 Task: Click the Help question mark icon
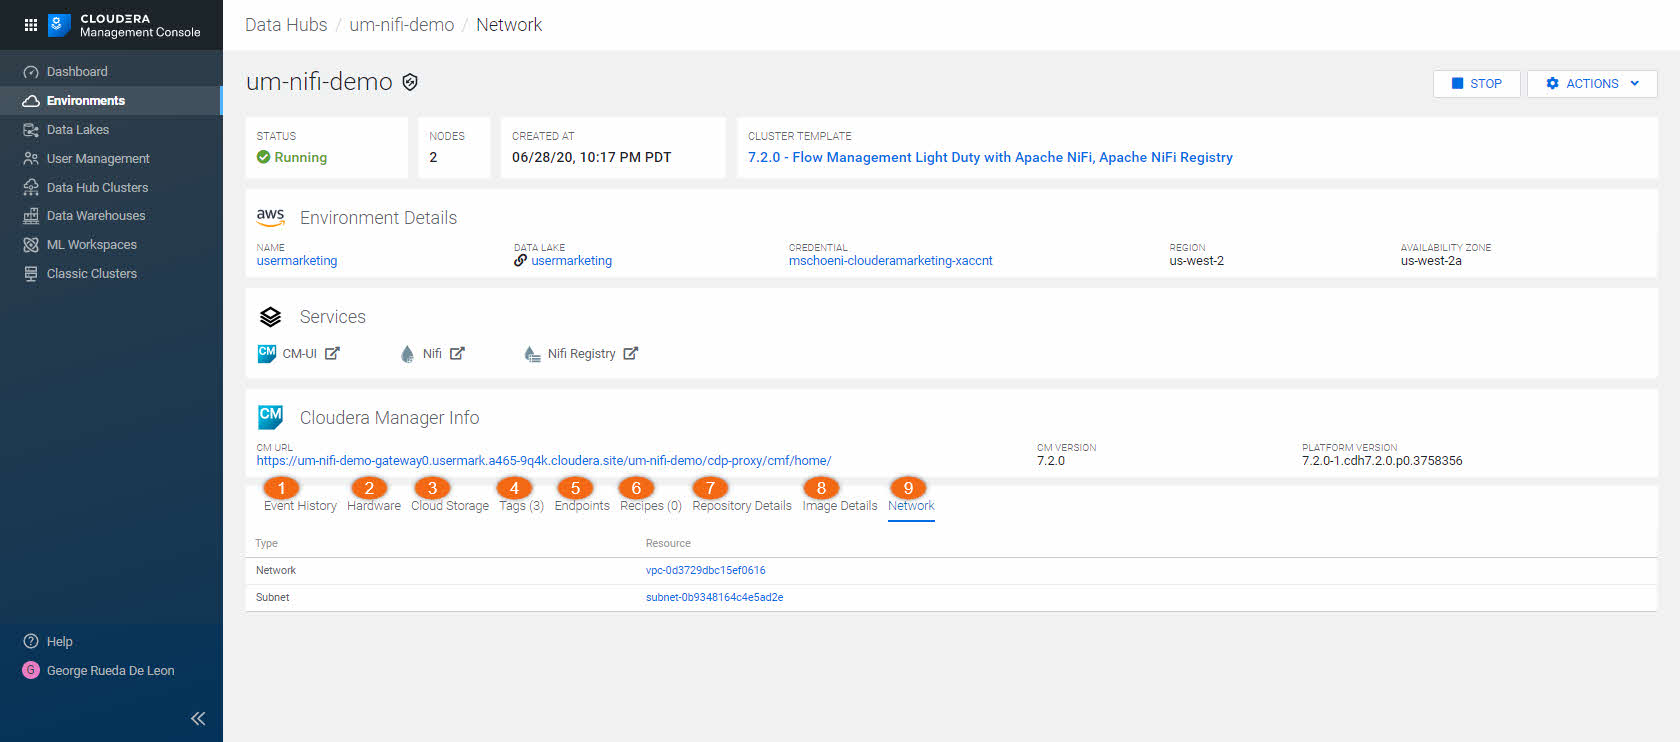coord(31,642)
